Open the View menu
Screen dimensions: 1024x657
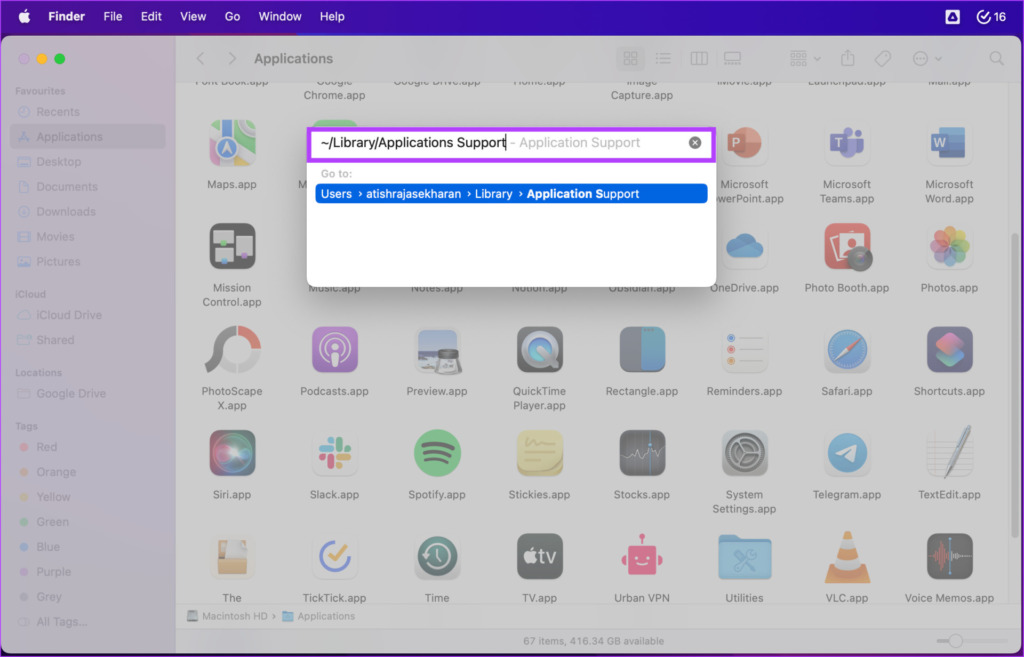coord(193,16)
